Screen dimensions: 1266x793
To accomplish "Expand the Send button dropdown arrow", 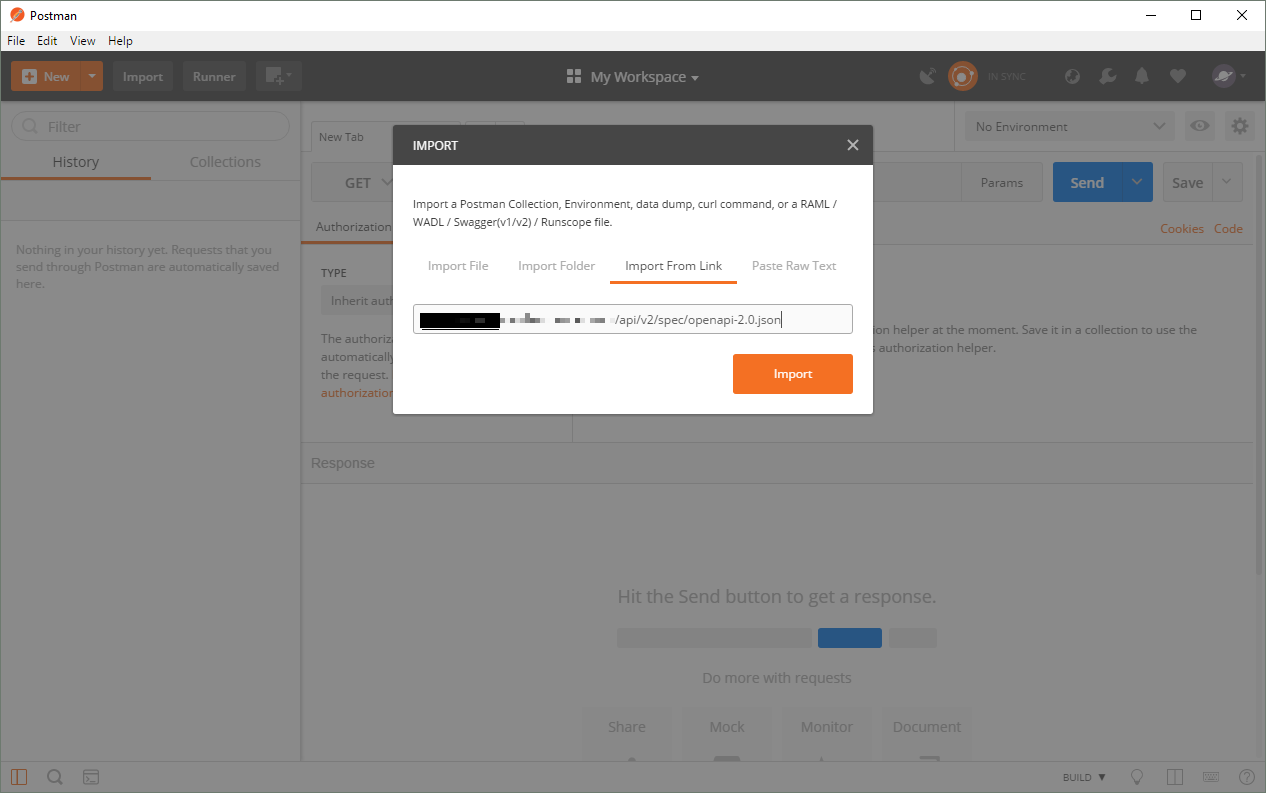I will pyautogui.click(x=1138, y=183).
